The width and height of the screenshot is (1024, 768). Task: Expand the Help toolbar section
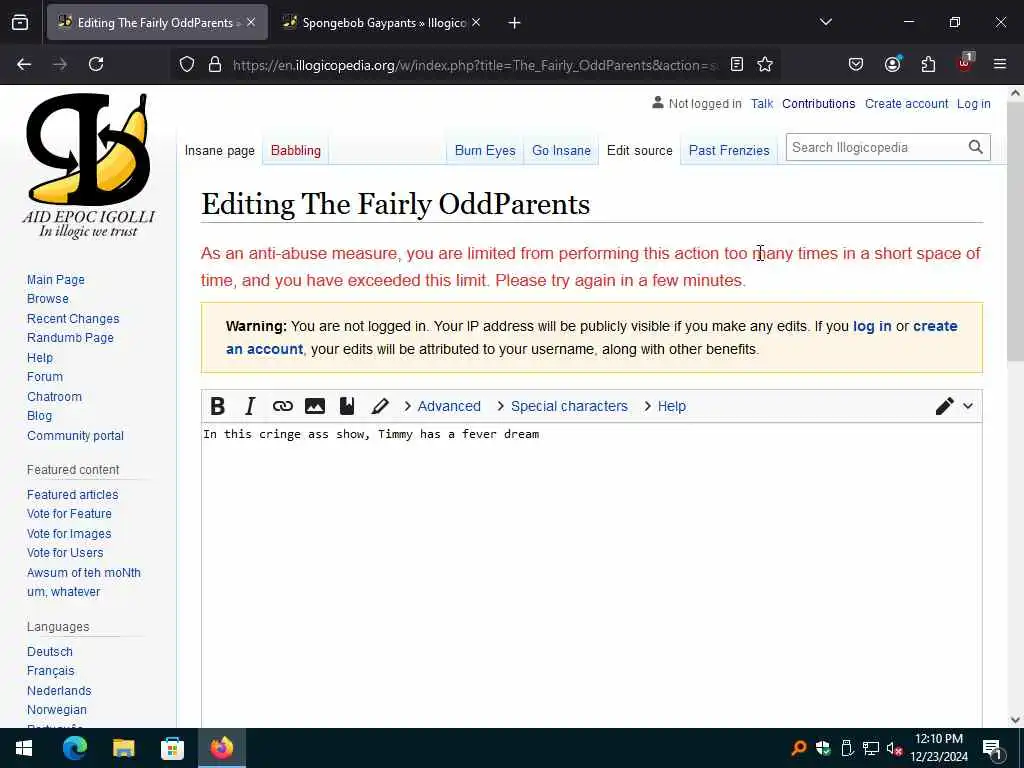click(x=665, y=406)
